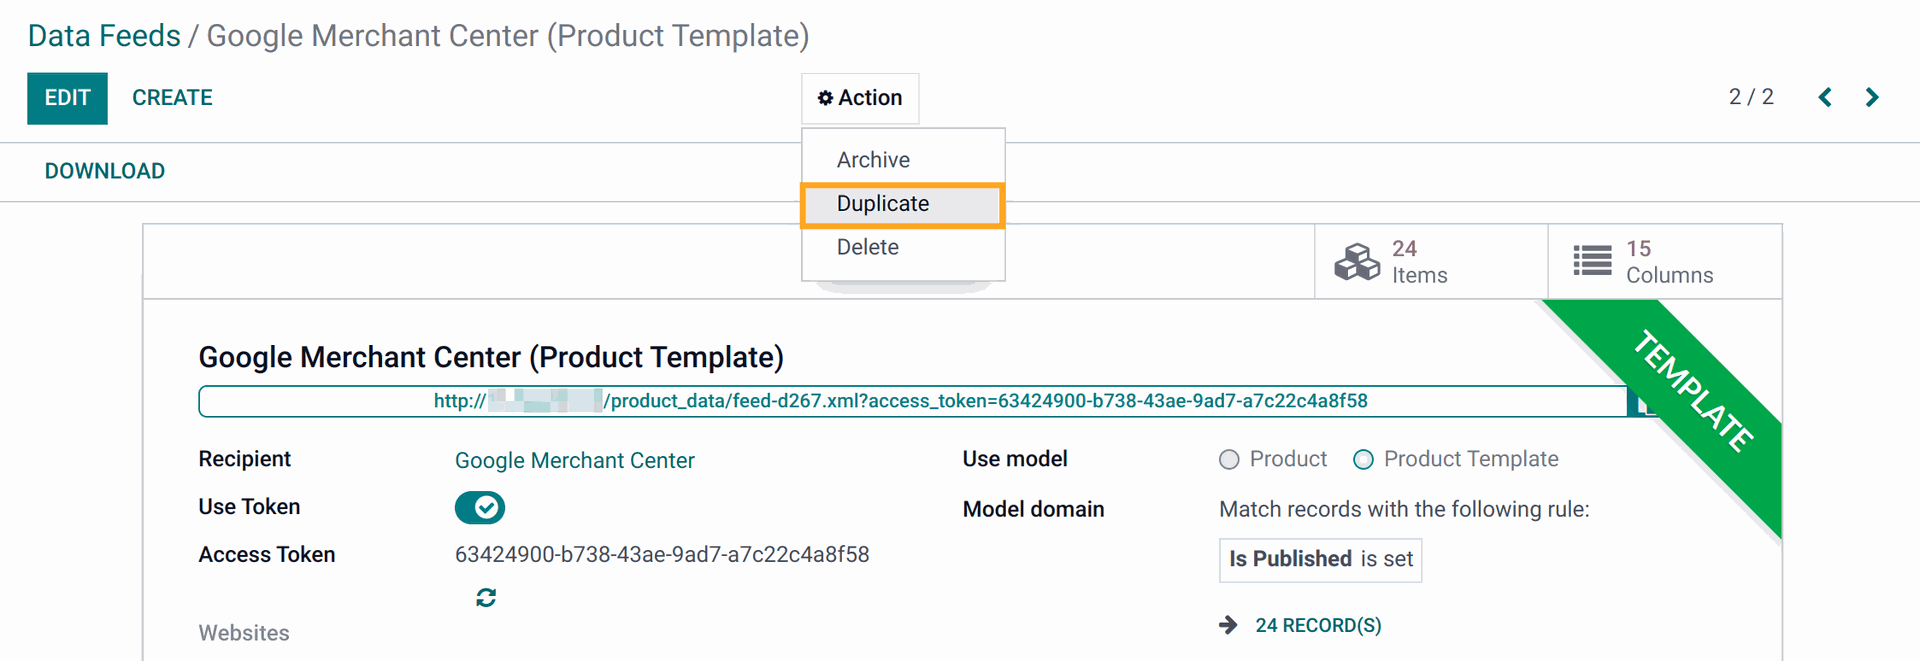Open the Google Merchant Center recipient link
Image resolution: width=1920 pixels, height=661 pixels.
[575, 460]
